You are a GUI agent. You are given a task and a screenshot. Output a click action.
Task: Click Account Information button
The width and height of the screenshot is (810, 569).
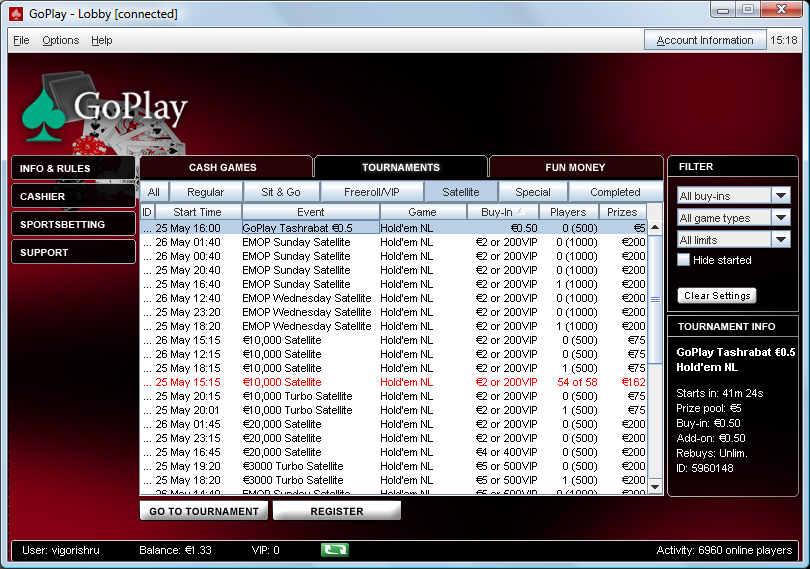(705, 40)
